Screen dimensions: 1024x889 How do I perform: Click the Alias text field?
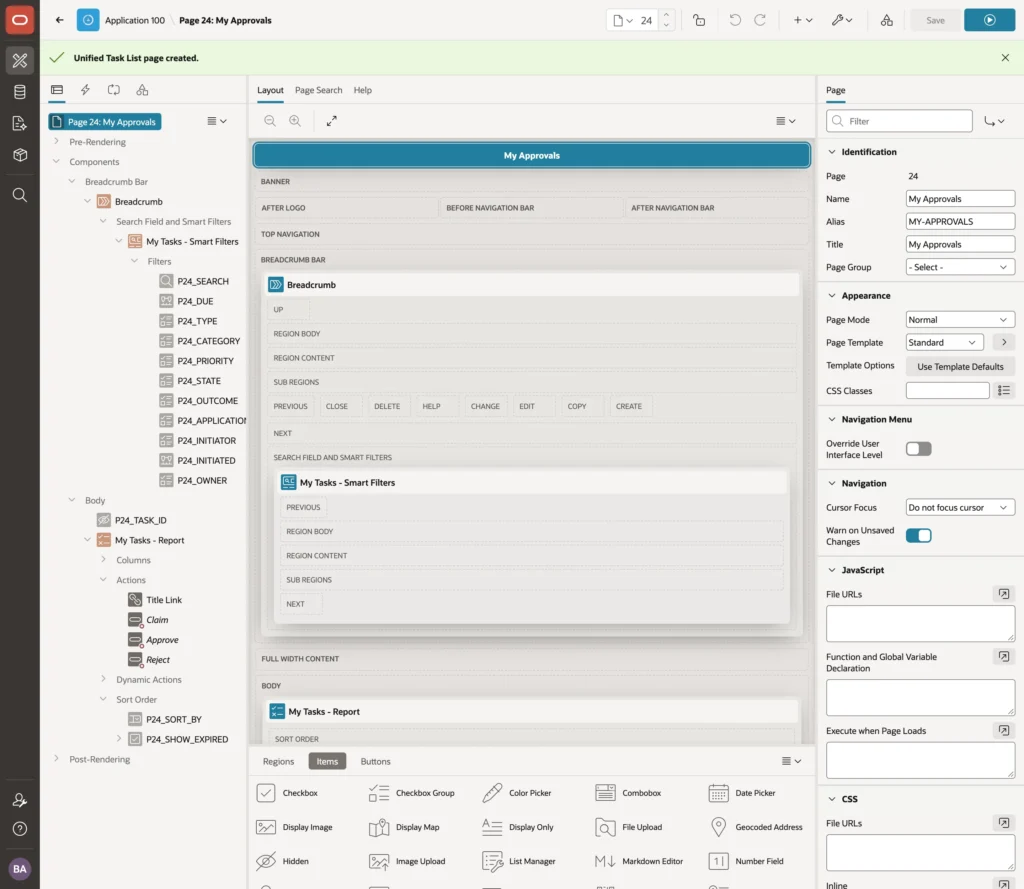[960, 221]
